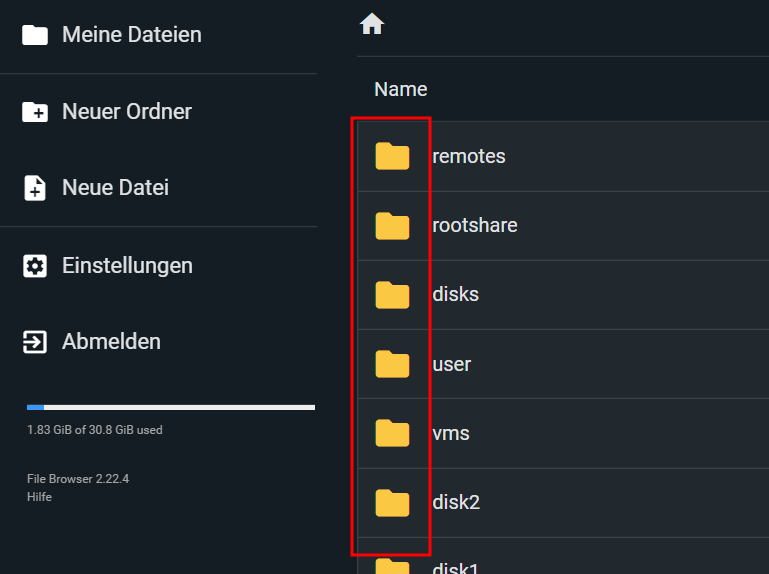Click the Abmelden label to log out
769x574 pixels.
tap(111, 341)
